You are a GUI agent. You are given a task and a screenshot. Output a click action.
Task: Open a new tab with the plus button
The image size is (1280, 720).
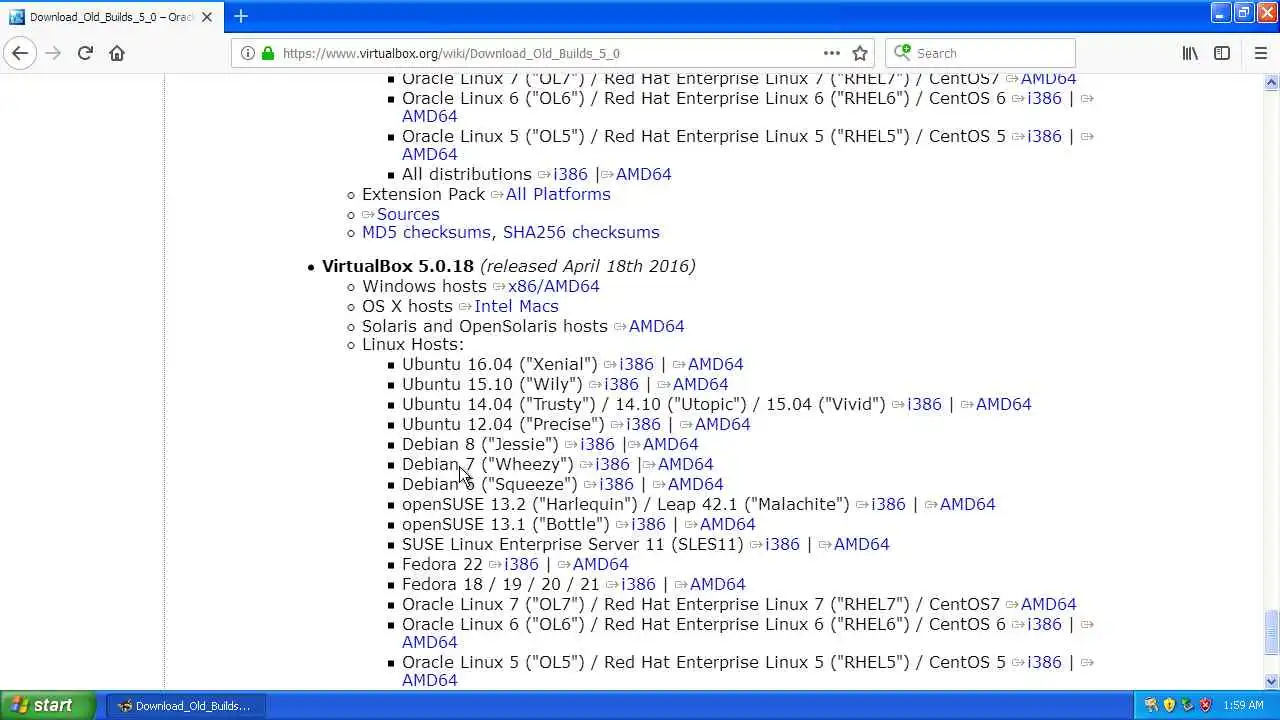[241, 16]
